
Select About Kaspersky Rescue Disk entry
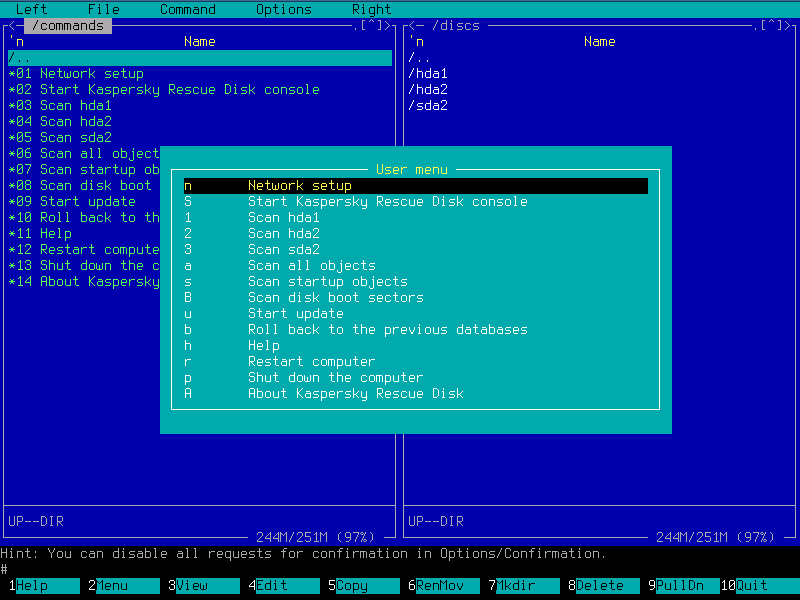click(x=416, y=393)
